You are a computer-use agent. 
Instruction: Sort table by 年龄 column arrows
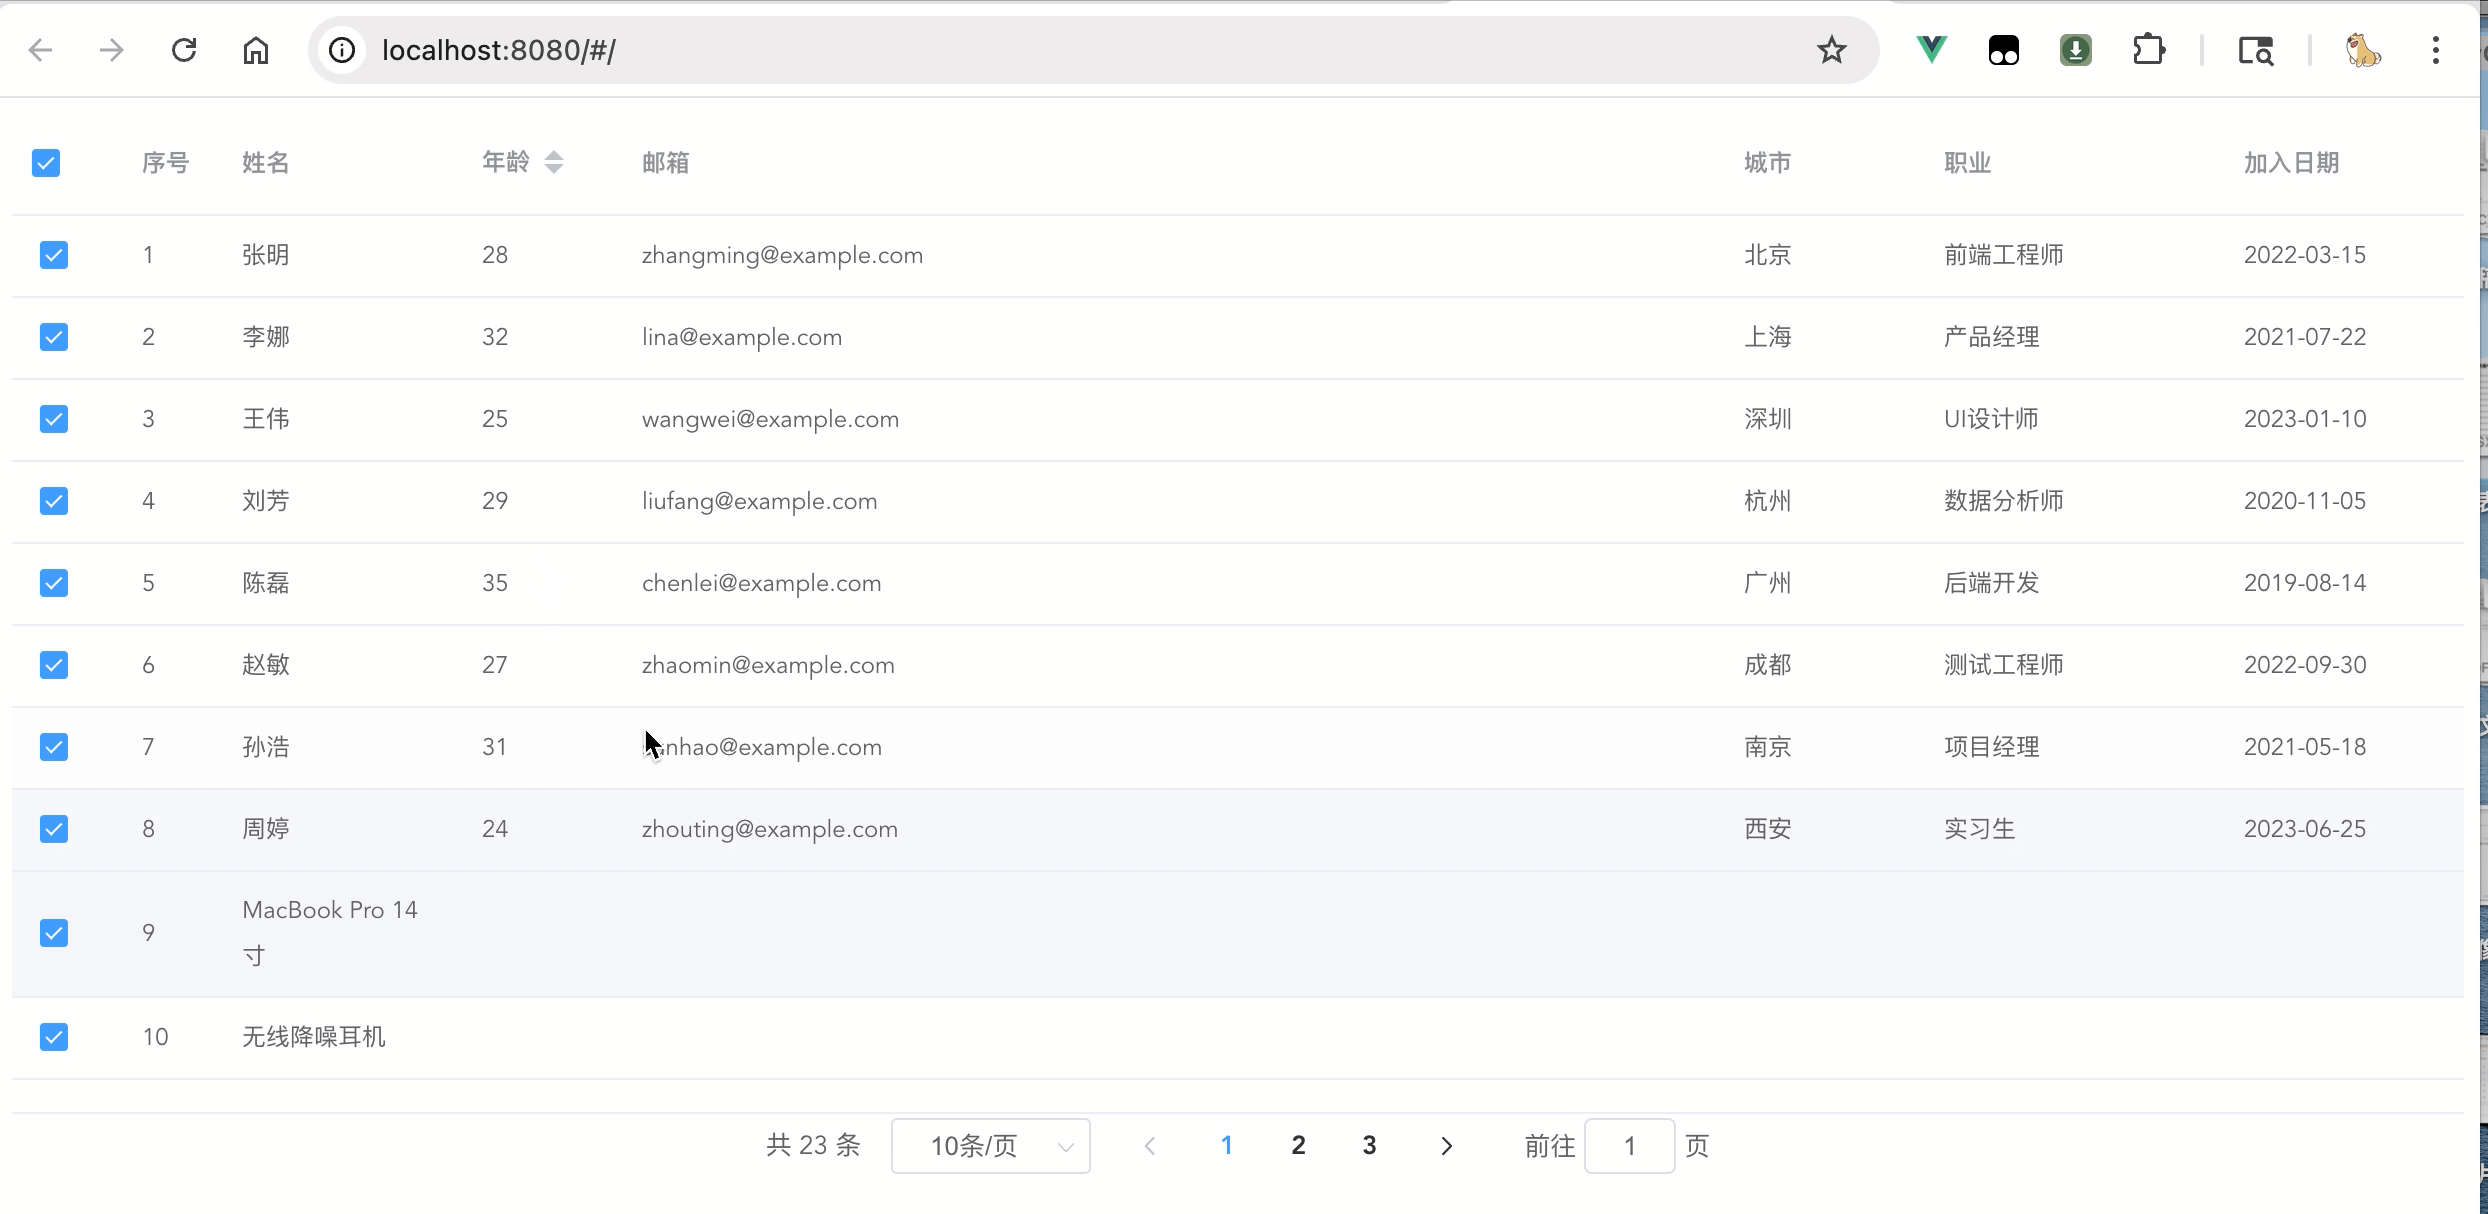(553, 162)
